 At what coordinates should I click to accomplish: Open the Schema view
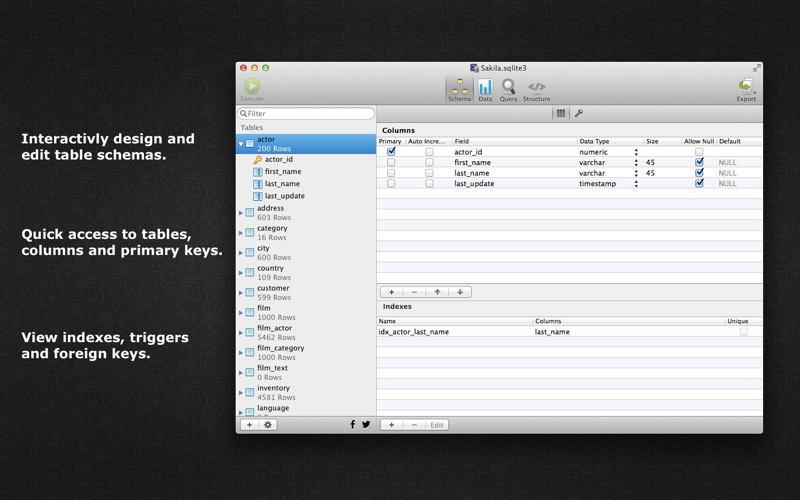click(459, 90)
